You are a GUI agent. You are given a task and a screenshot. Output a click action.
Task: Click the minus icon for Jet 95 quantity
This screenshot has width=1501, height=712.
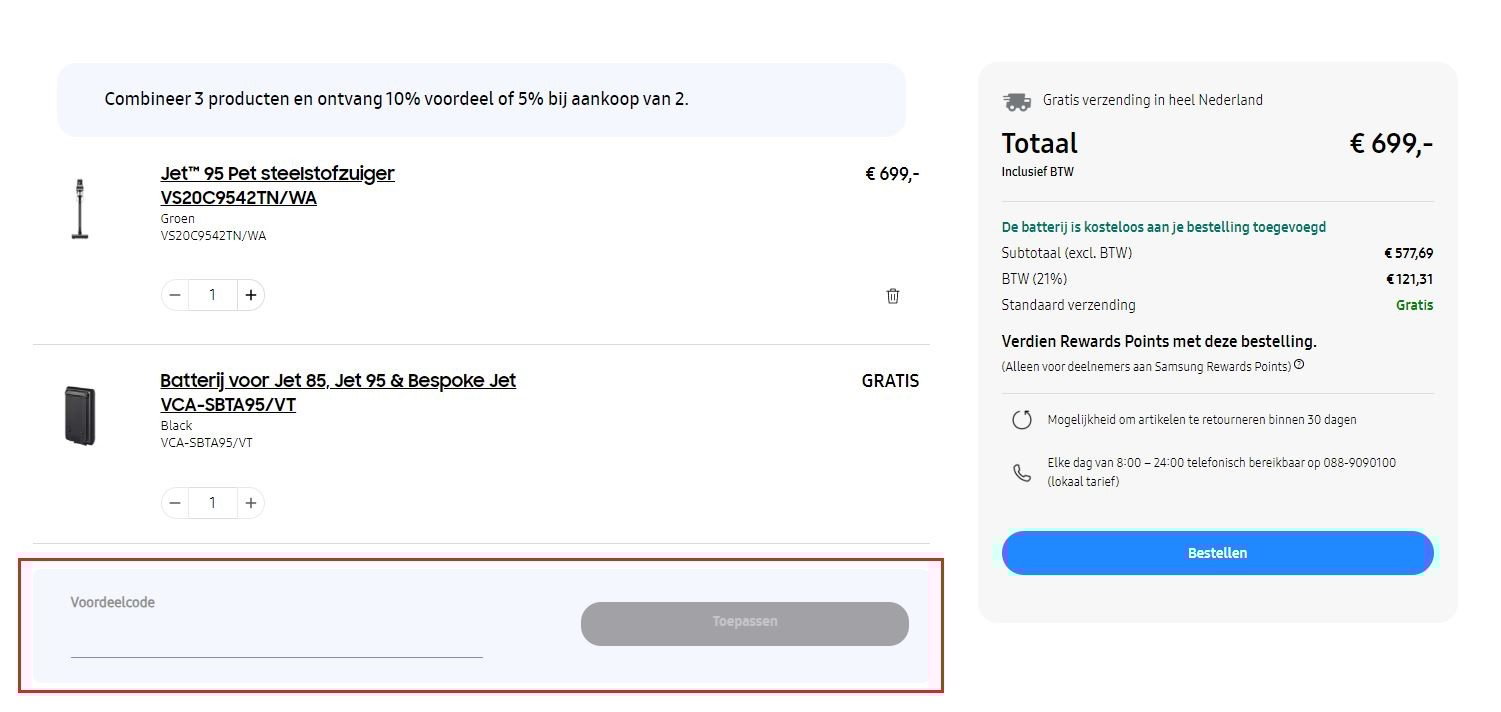(175, 294)
